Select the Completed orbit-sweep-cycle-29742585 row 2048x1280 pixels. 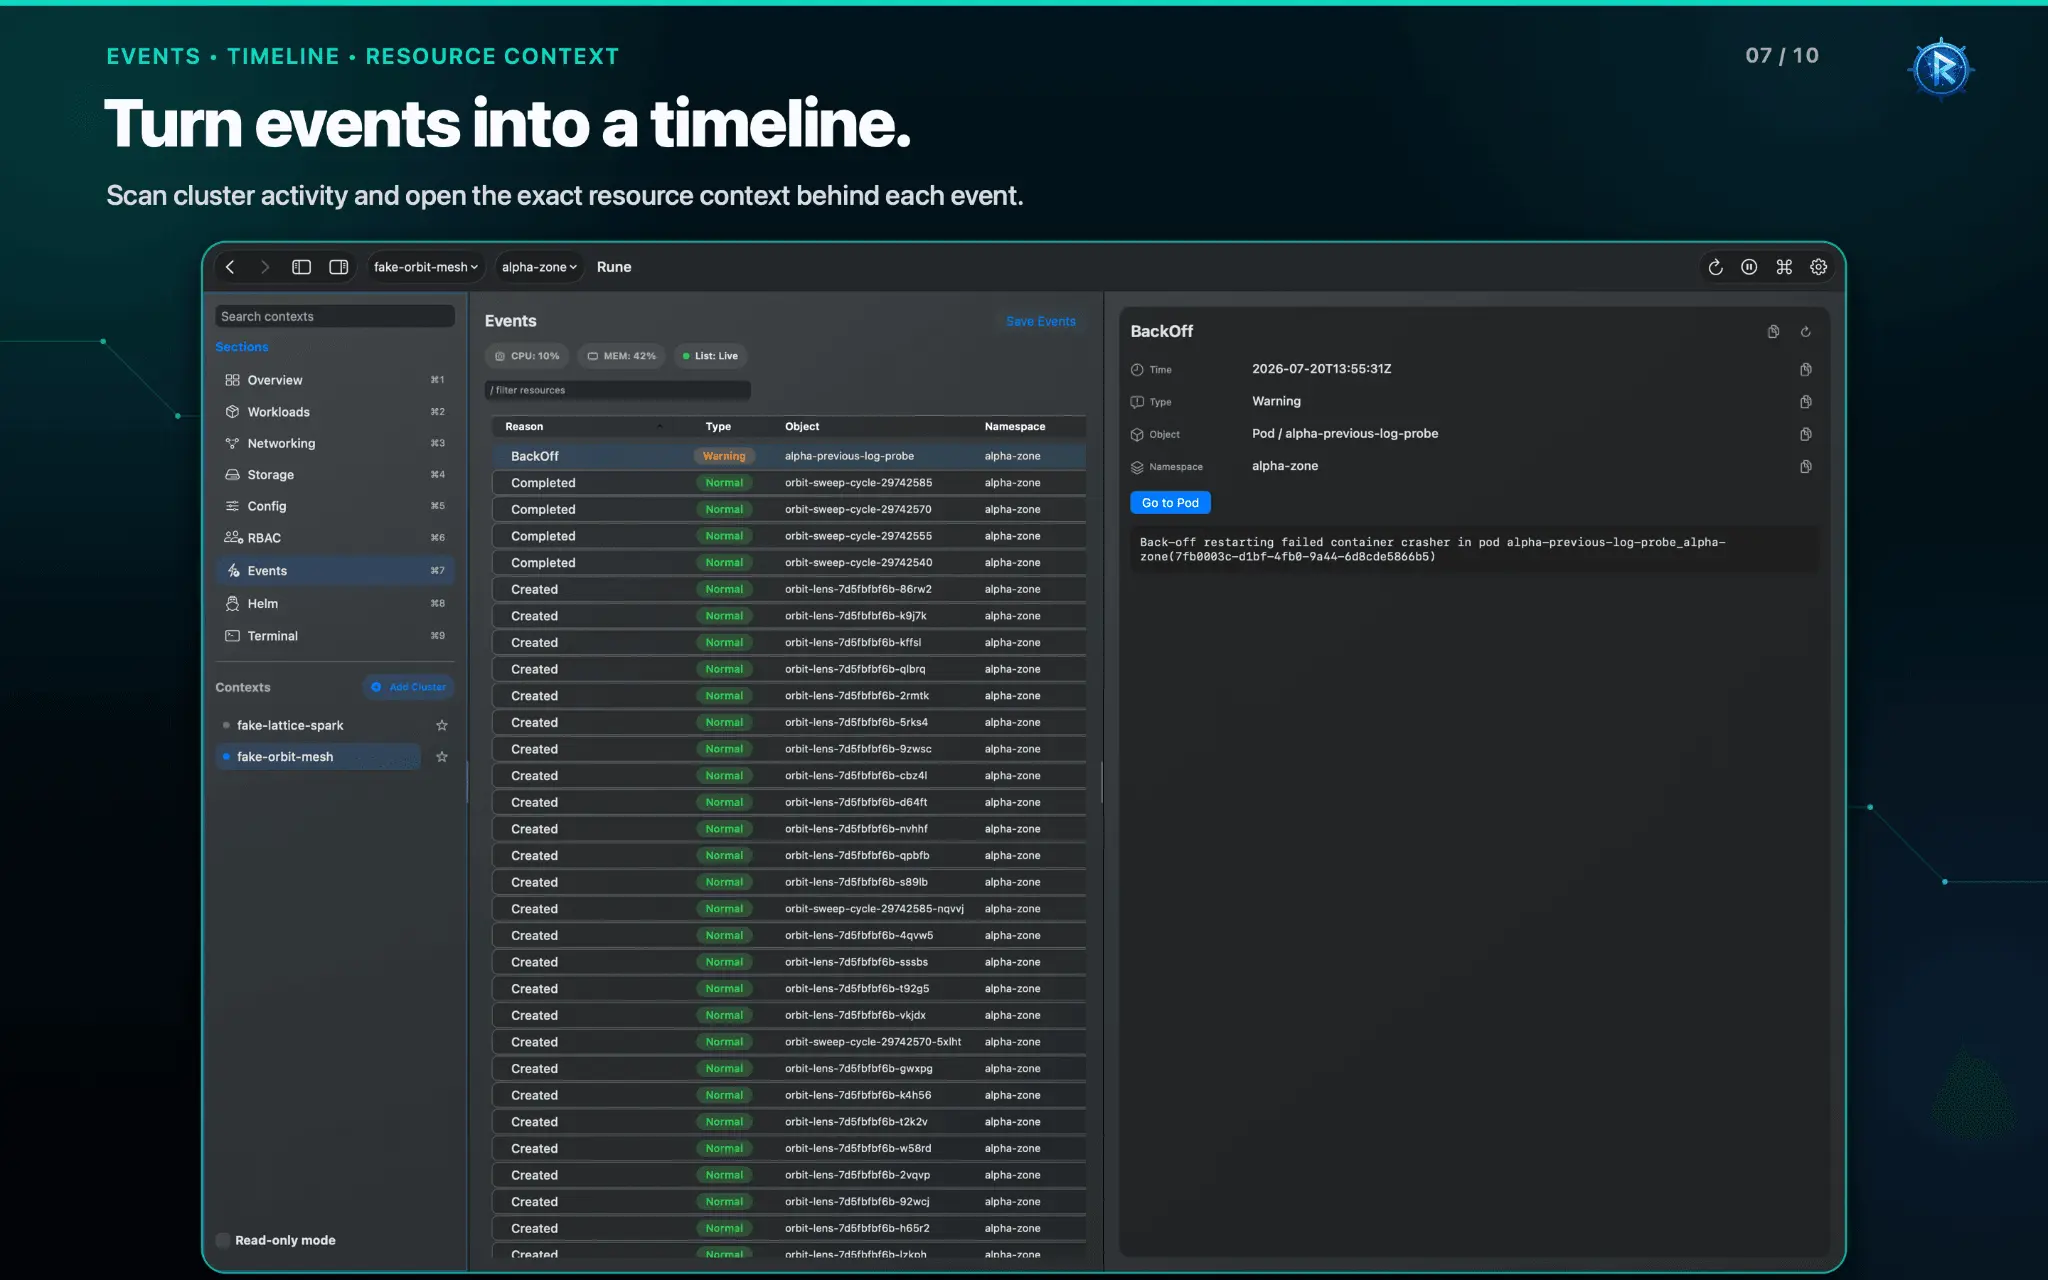point(789,483)
